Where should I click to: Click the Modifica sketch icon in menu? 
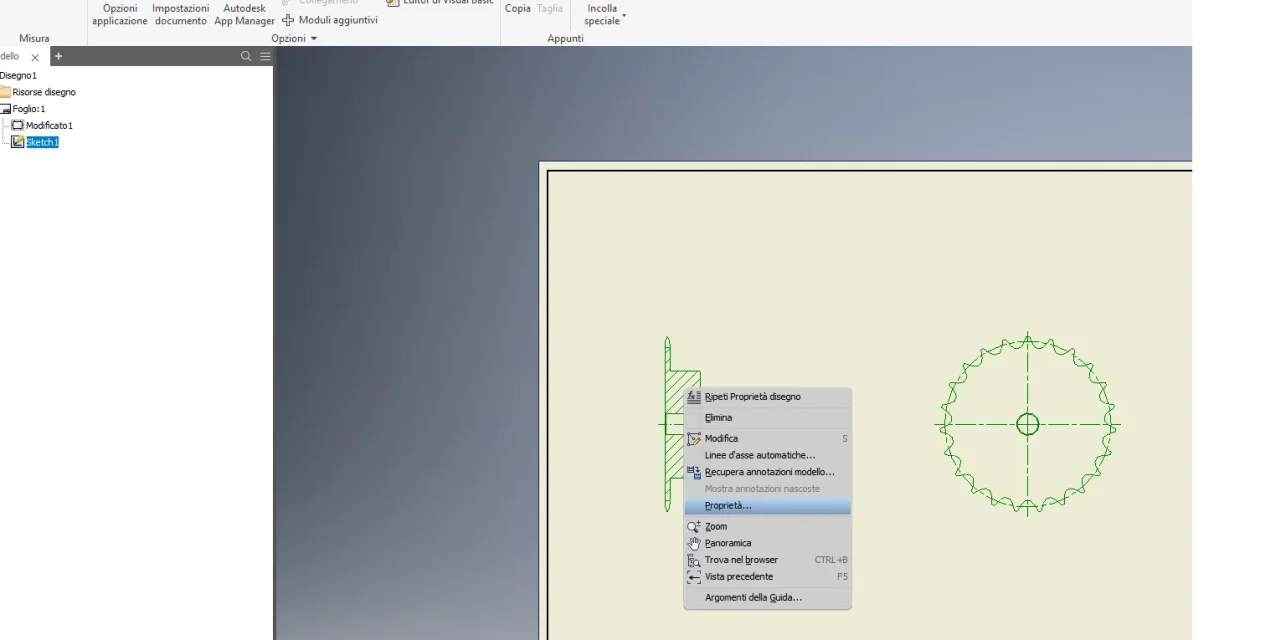pos(694,439)
